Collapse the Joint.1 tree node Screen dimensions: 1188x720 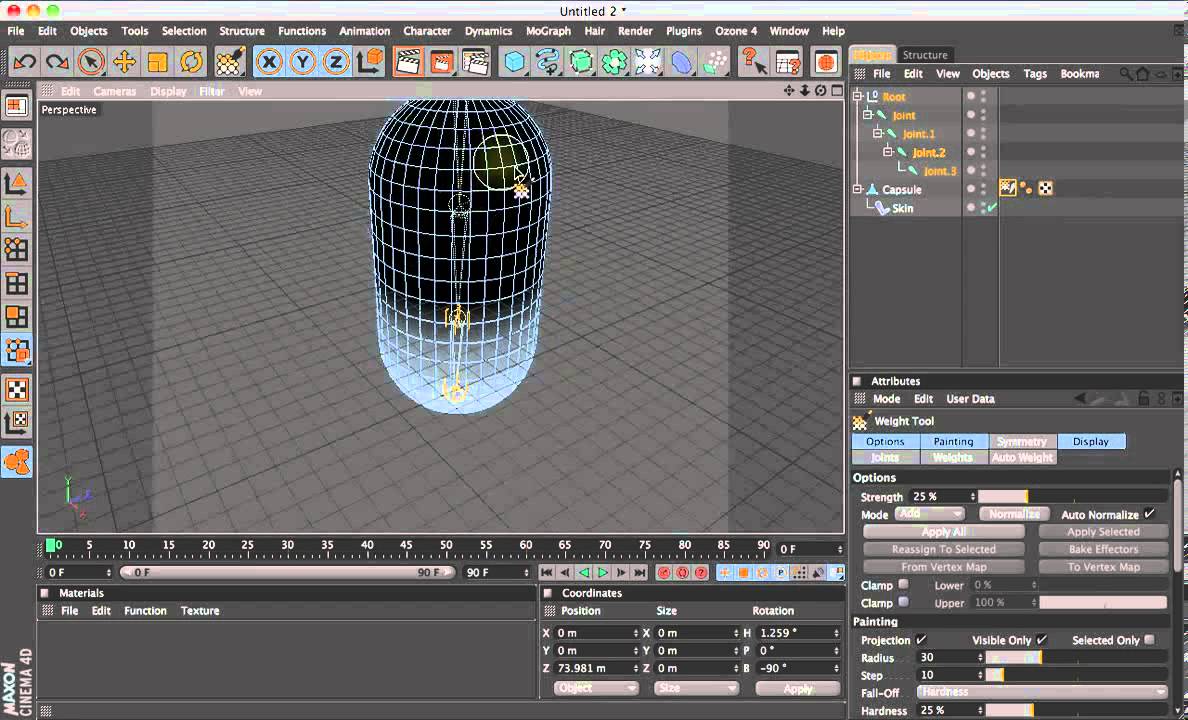click(x=878, y=133)
